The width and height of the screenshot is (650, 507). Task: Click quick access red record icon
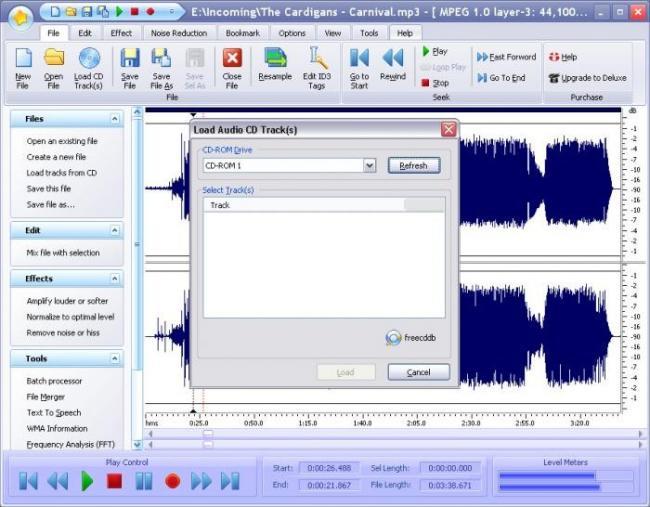tap(150, 12)
